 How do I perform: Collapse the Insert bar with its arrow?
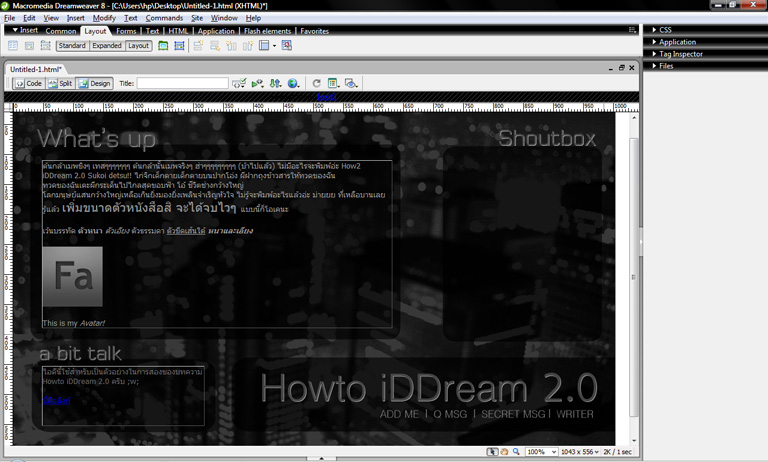(x=15, y=30)
